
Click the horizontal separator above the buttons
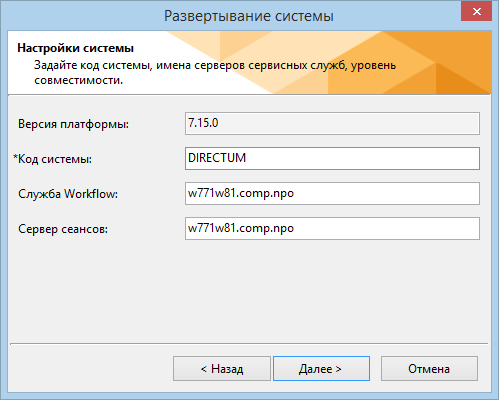pos(249,343)
